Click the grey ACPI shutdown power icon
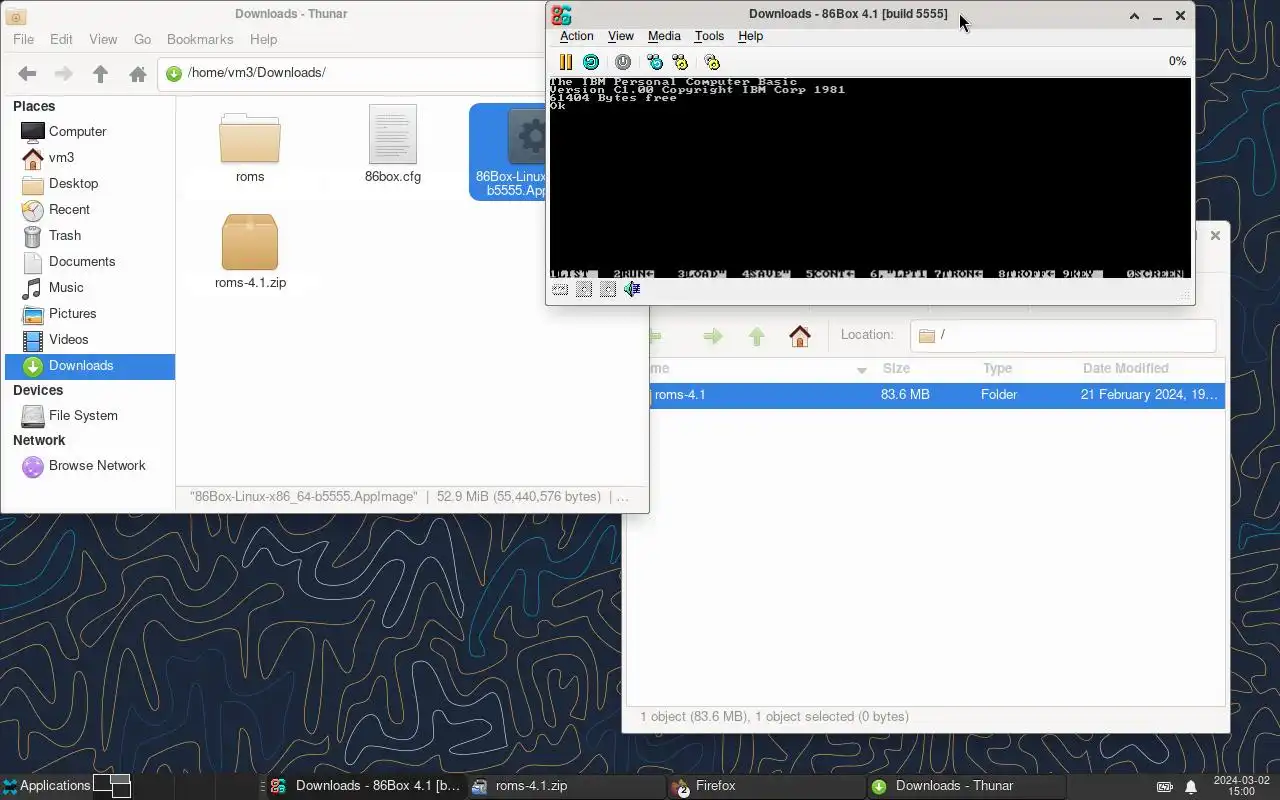The height and width of the screenshot is (800, 1280). [623, 62]
